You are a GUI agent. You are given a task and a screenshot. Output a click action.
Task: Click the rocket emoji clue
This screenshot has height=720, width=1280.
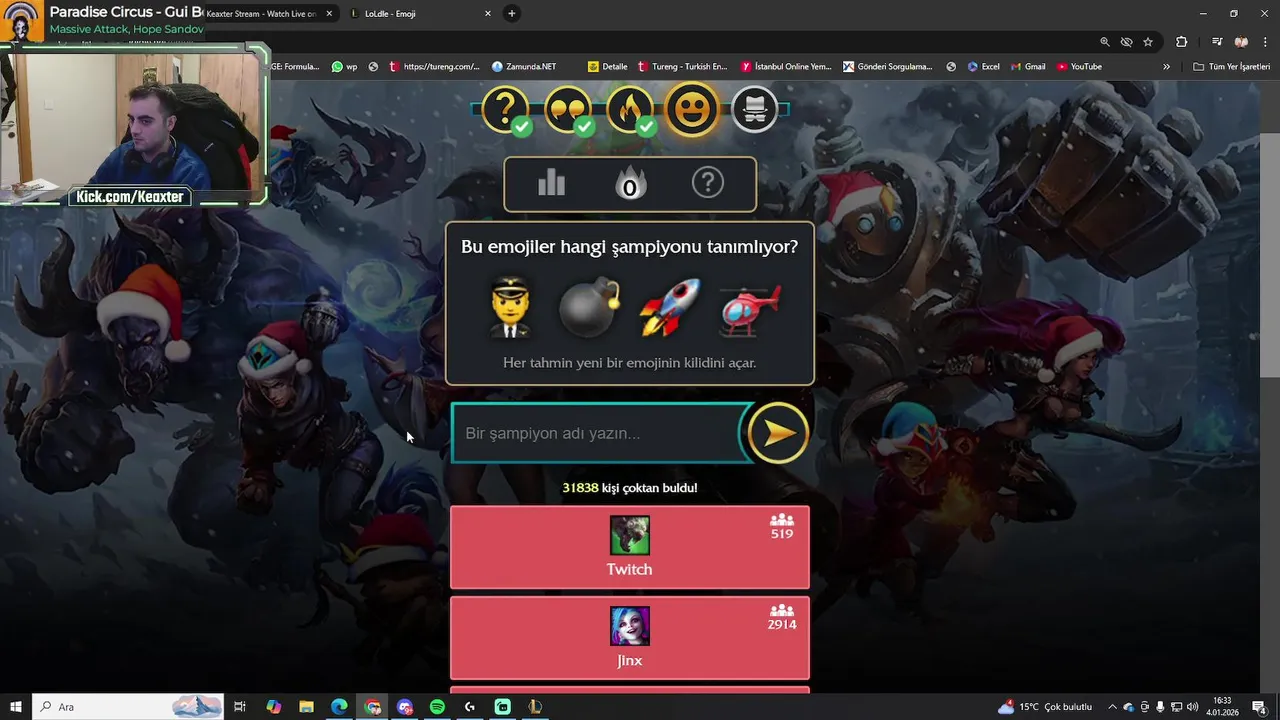(670, 308)
